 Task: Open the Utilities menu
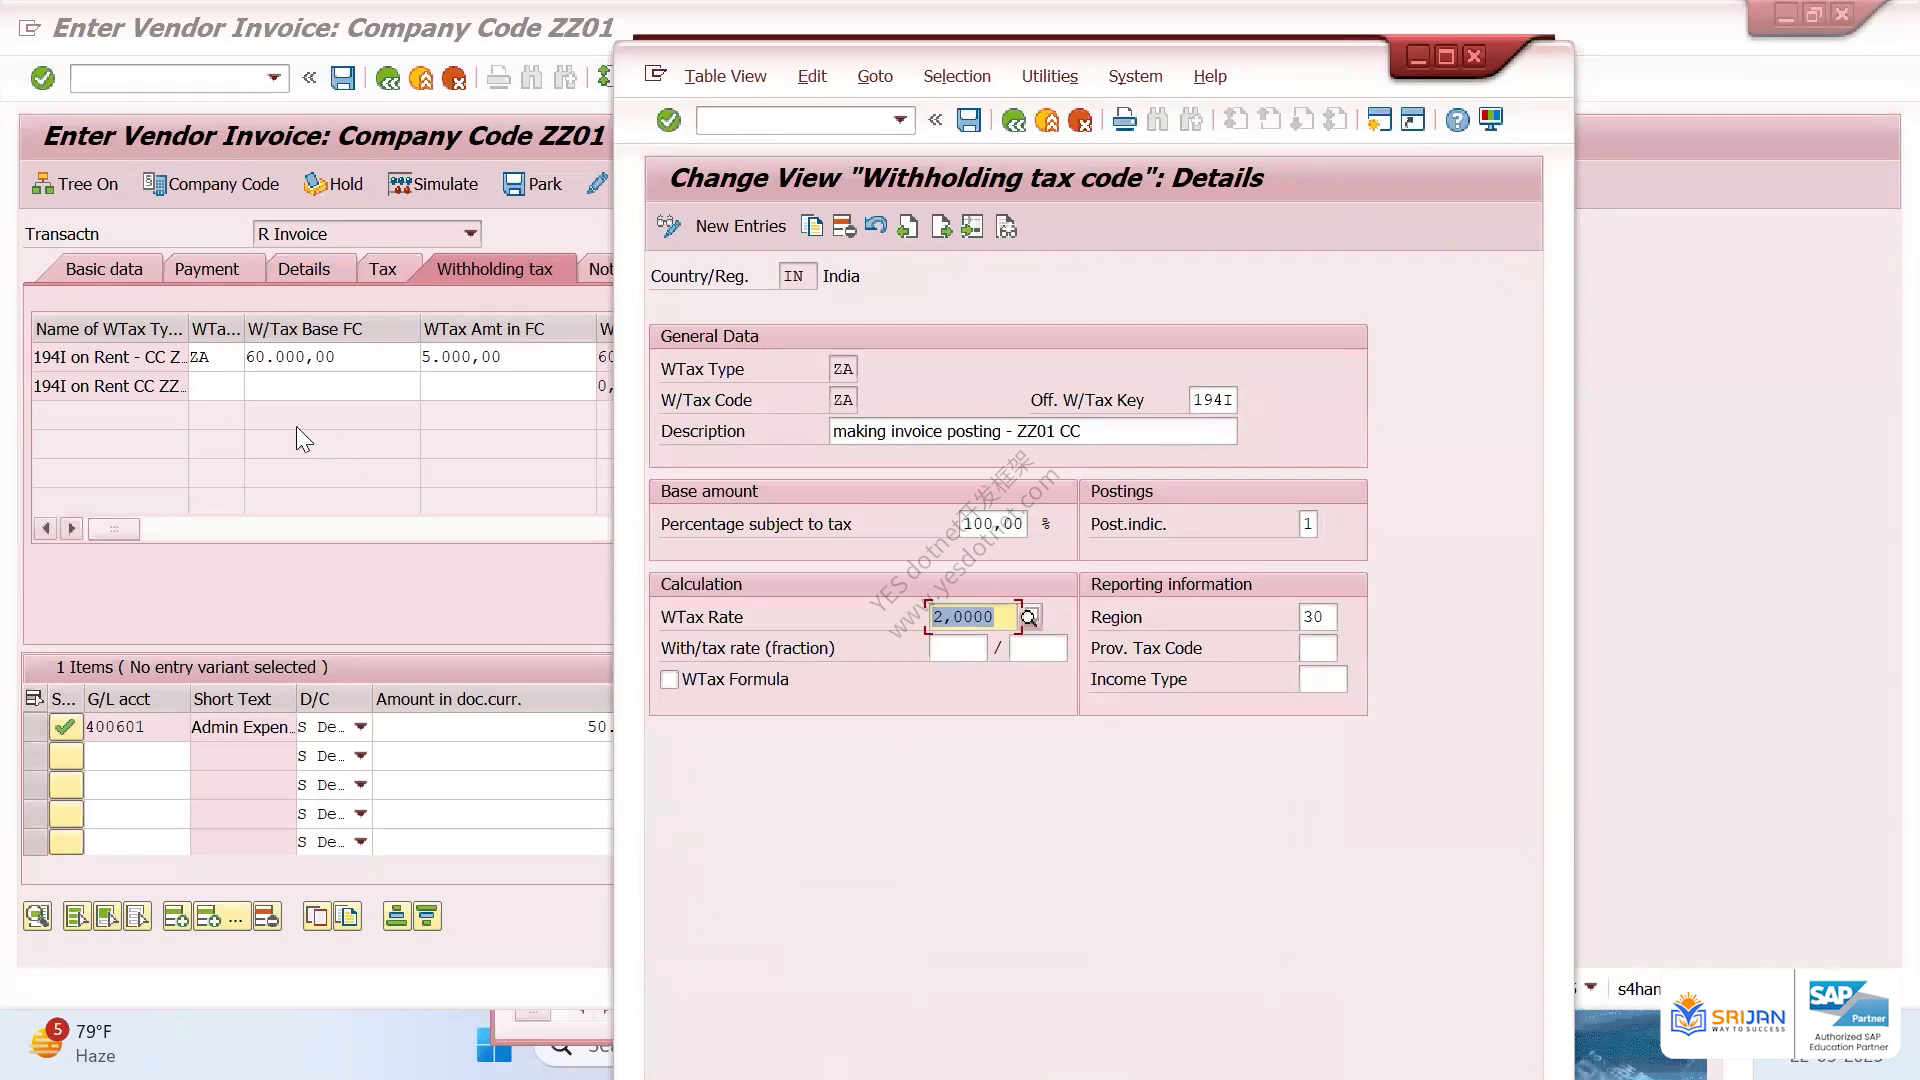point(1049,76)
